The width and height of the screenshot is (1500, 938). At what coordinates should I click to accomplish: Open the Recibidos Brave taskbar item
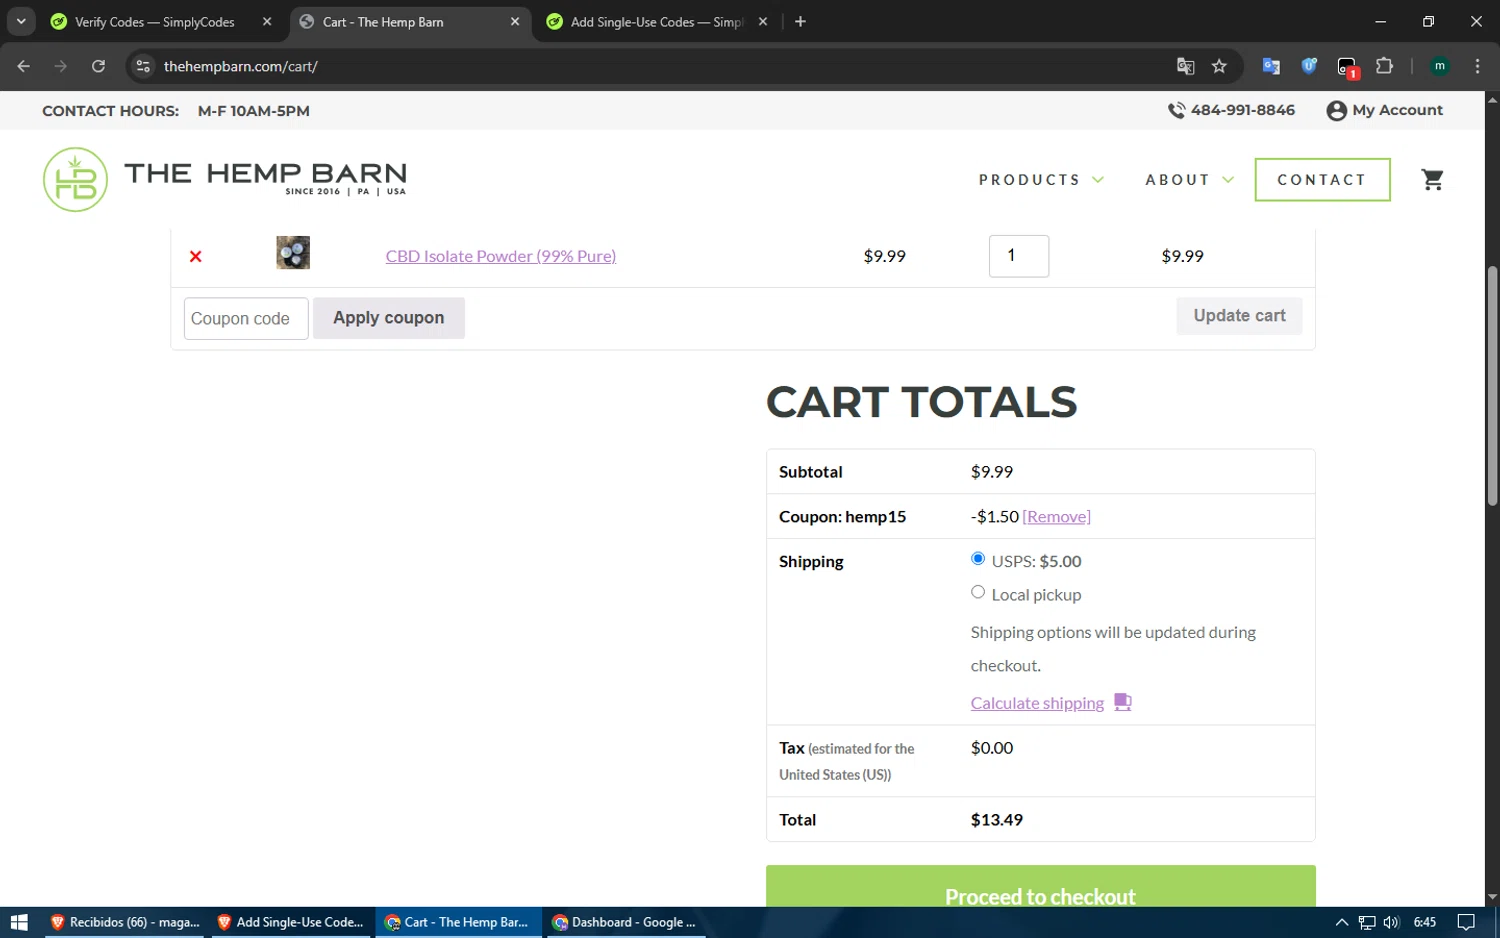click(x=126, y=922)
